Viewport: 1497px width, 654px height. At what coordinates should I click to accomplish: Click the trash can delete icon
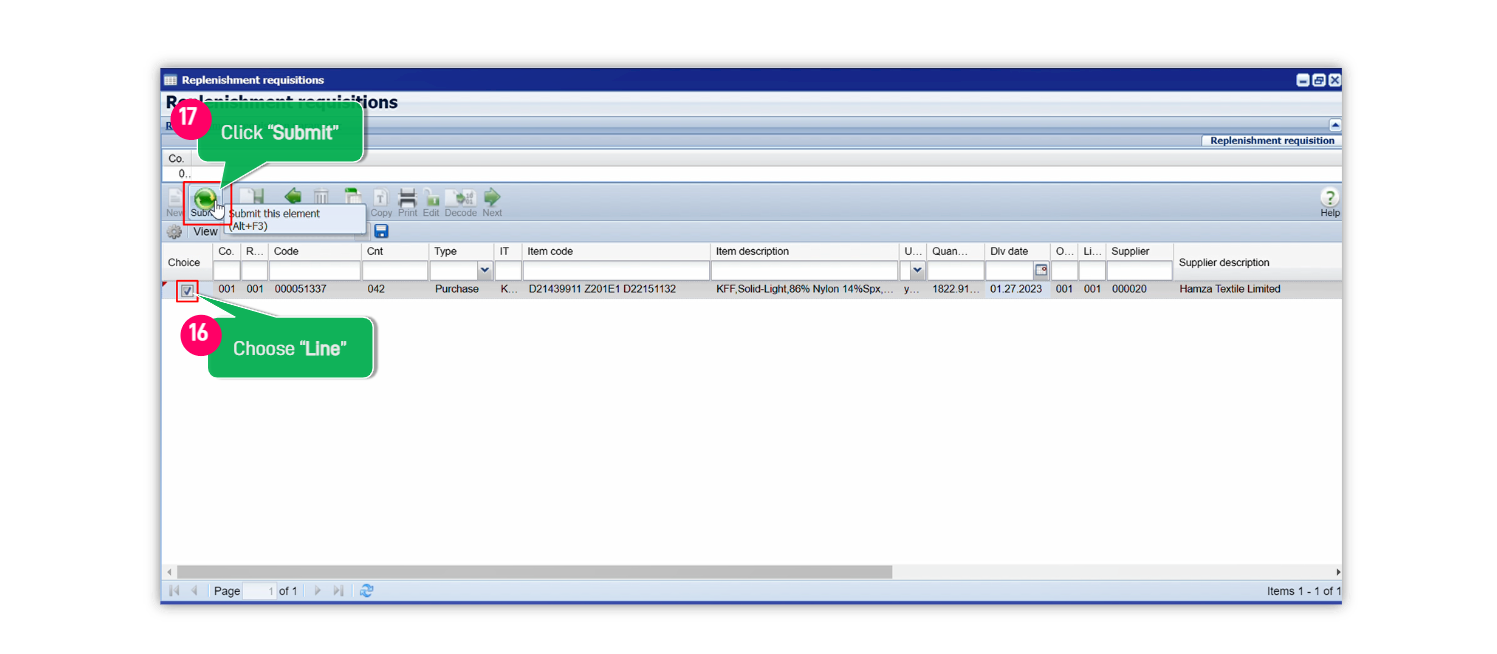[x=322, y=197]
